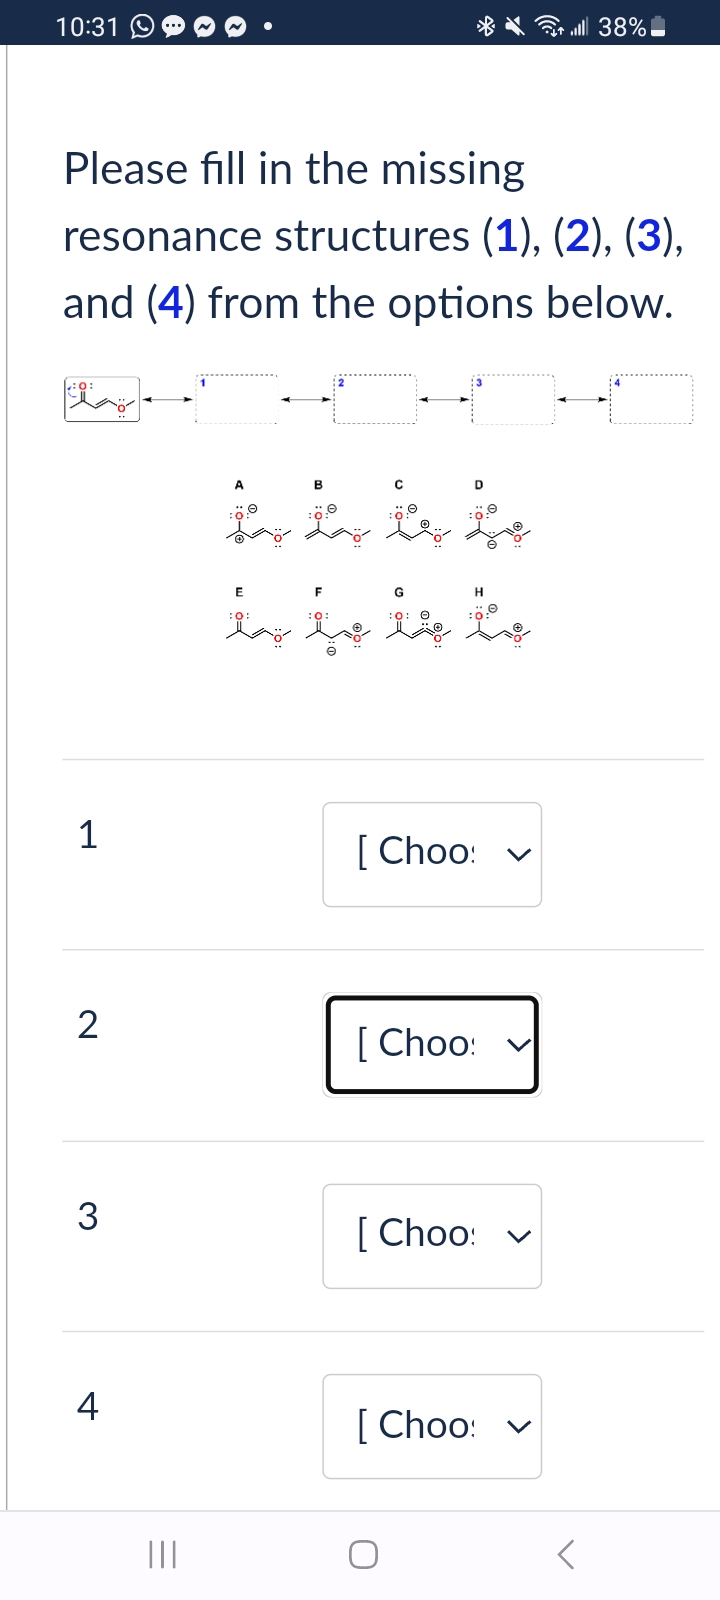Tap the empty placeholder box labeled 3
Viewport: 720px width, 1600px height.
click(513, 398)
